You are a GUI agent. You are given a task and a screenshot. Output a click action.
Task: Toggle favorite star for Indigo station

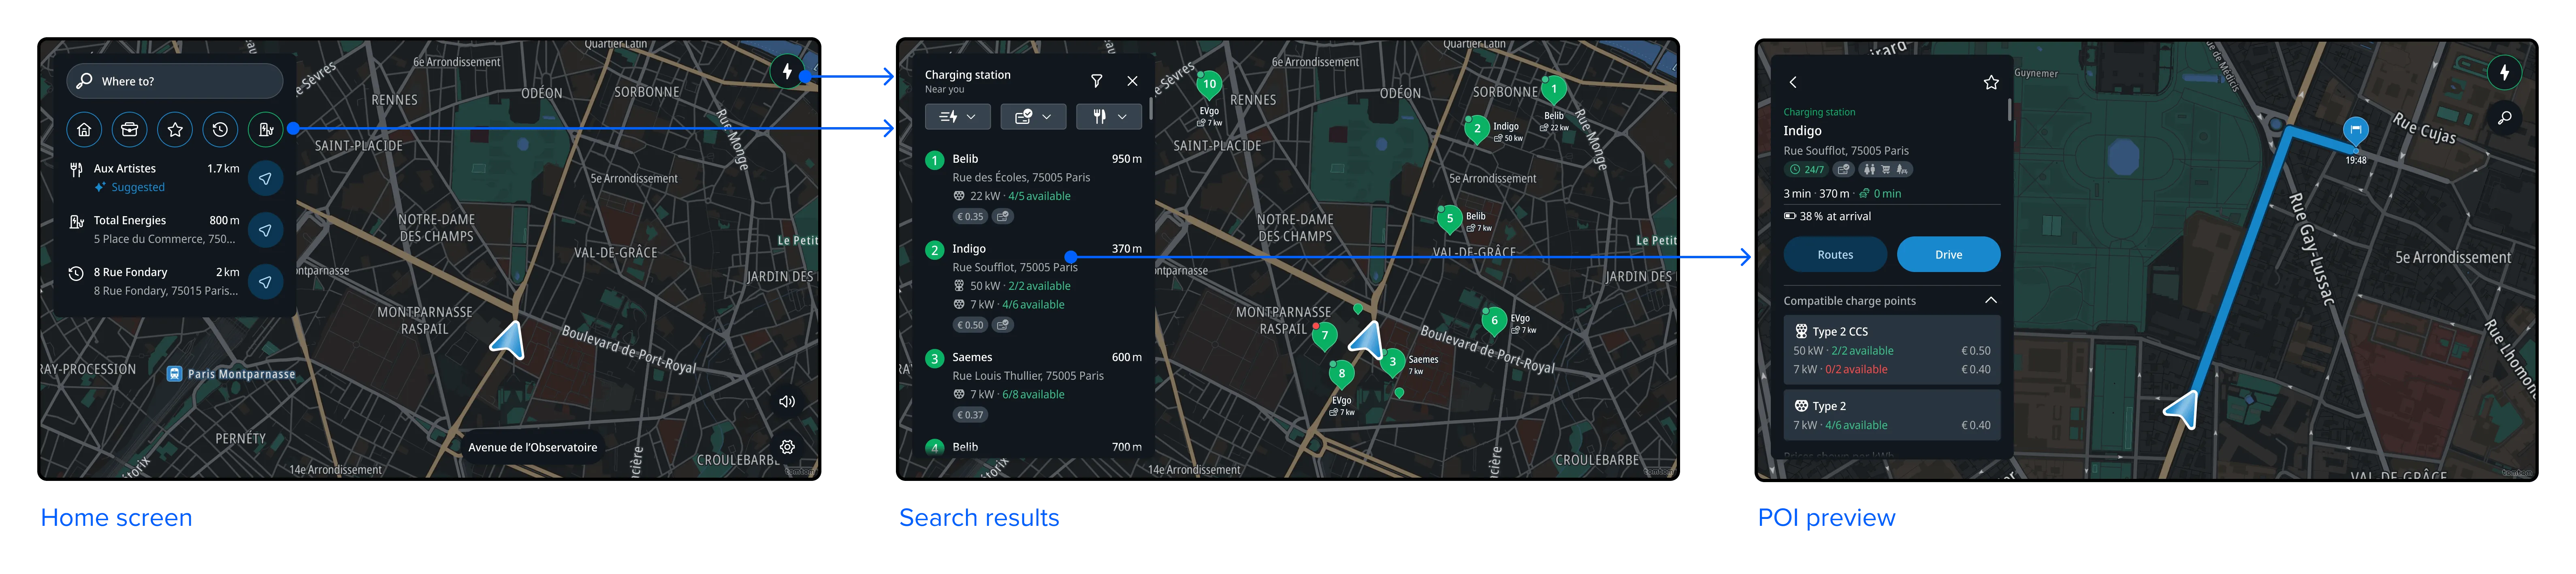coord(1991,83)
